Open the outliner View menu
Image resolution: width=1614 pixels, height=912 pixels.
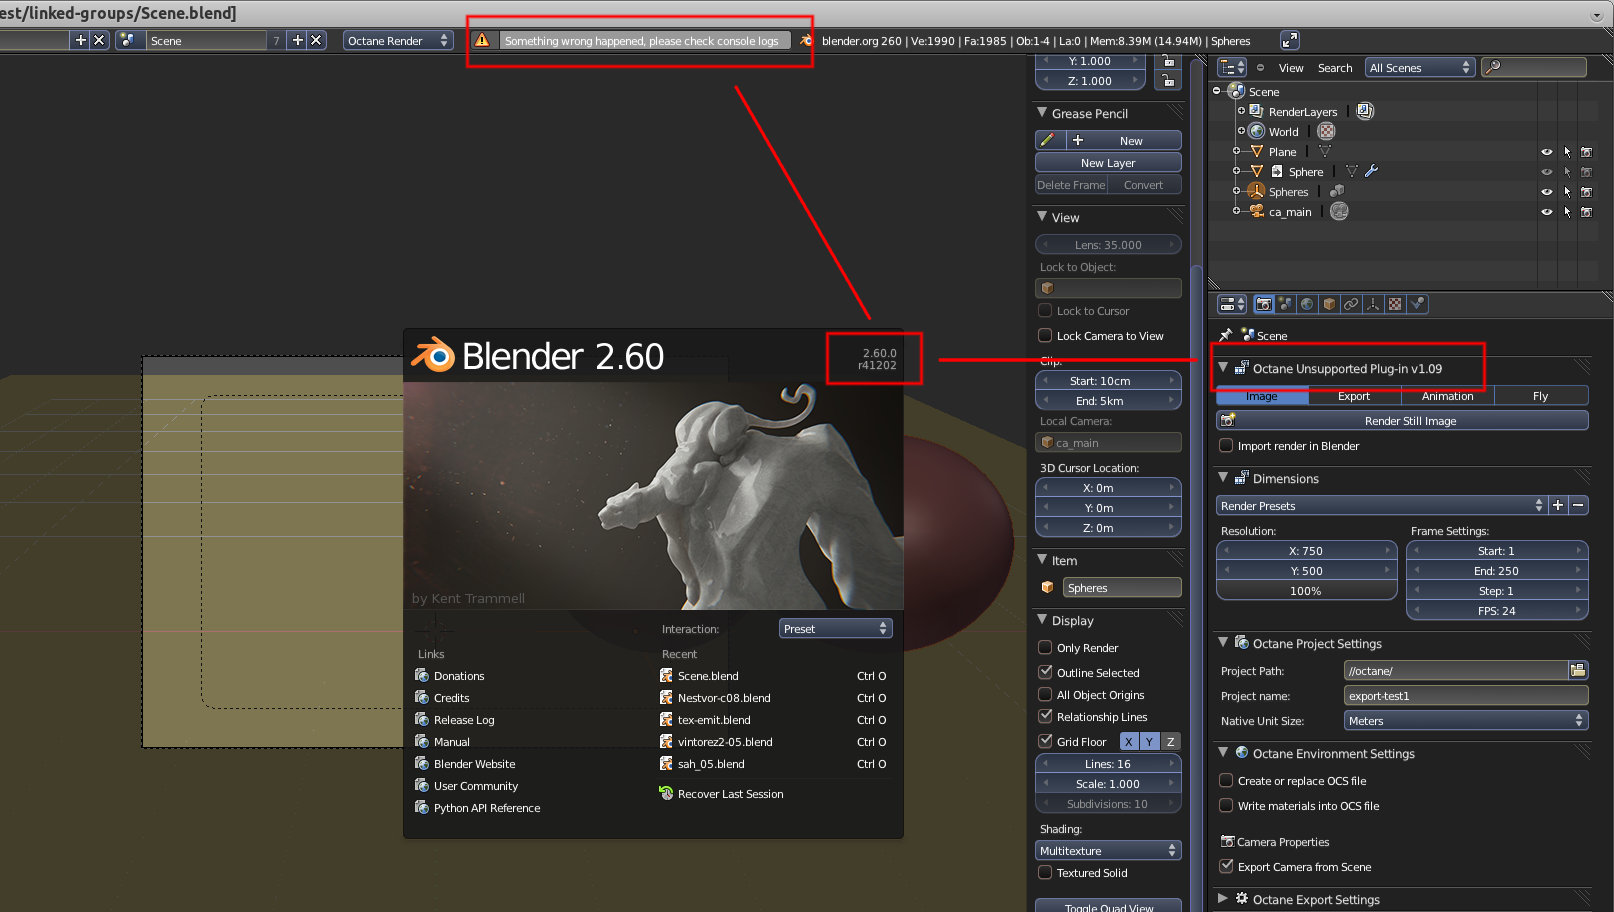(1291, 68)
